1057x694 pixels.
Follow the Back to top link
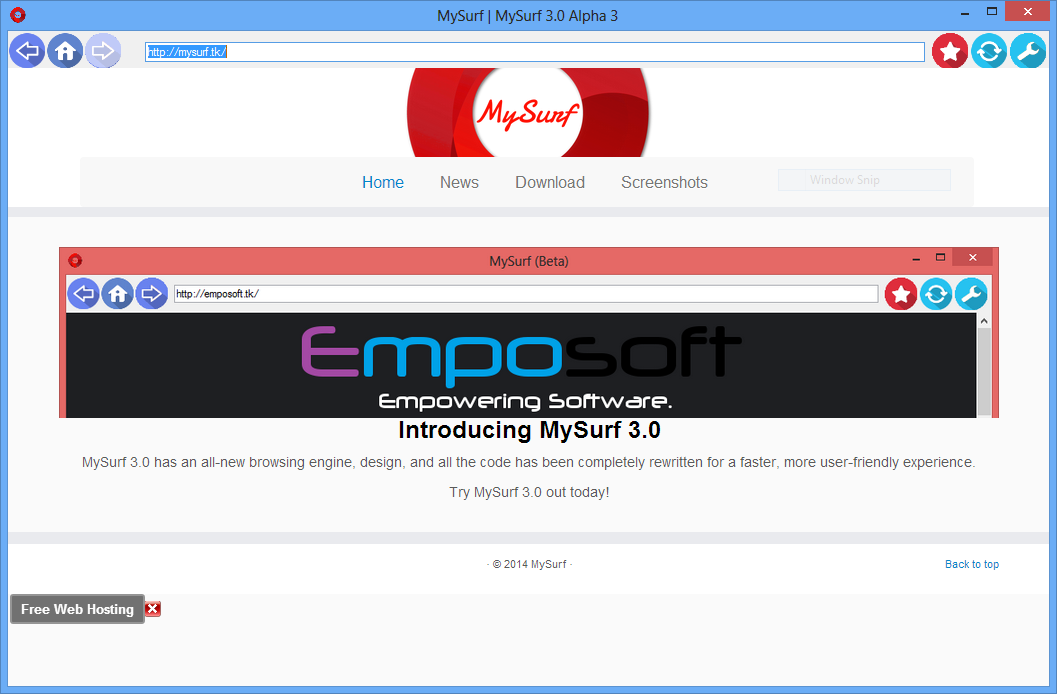(971, 564)
